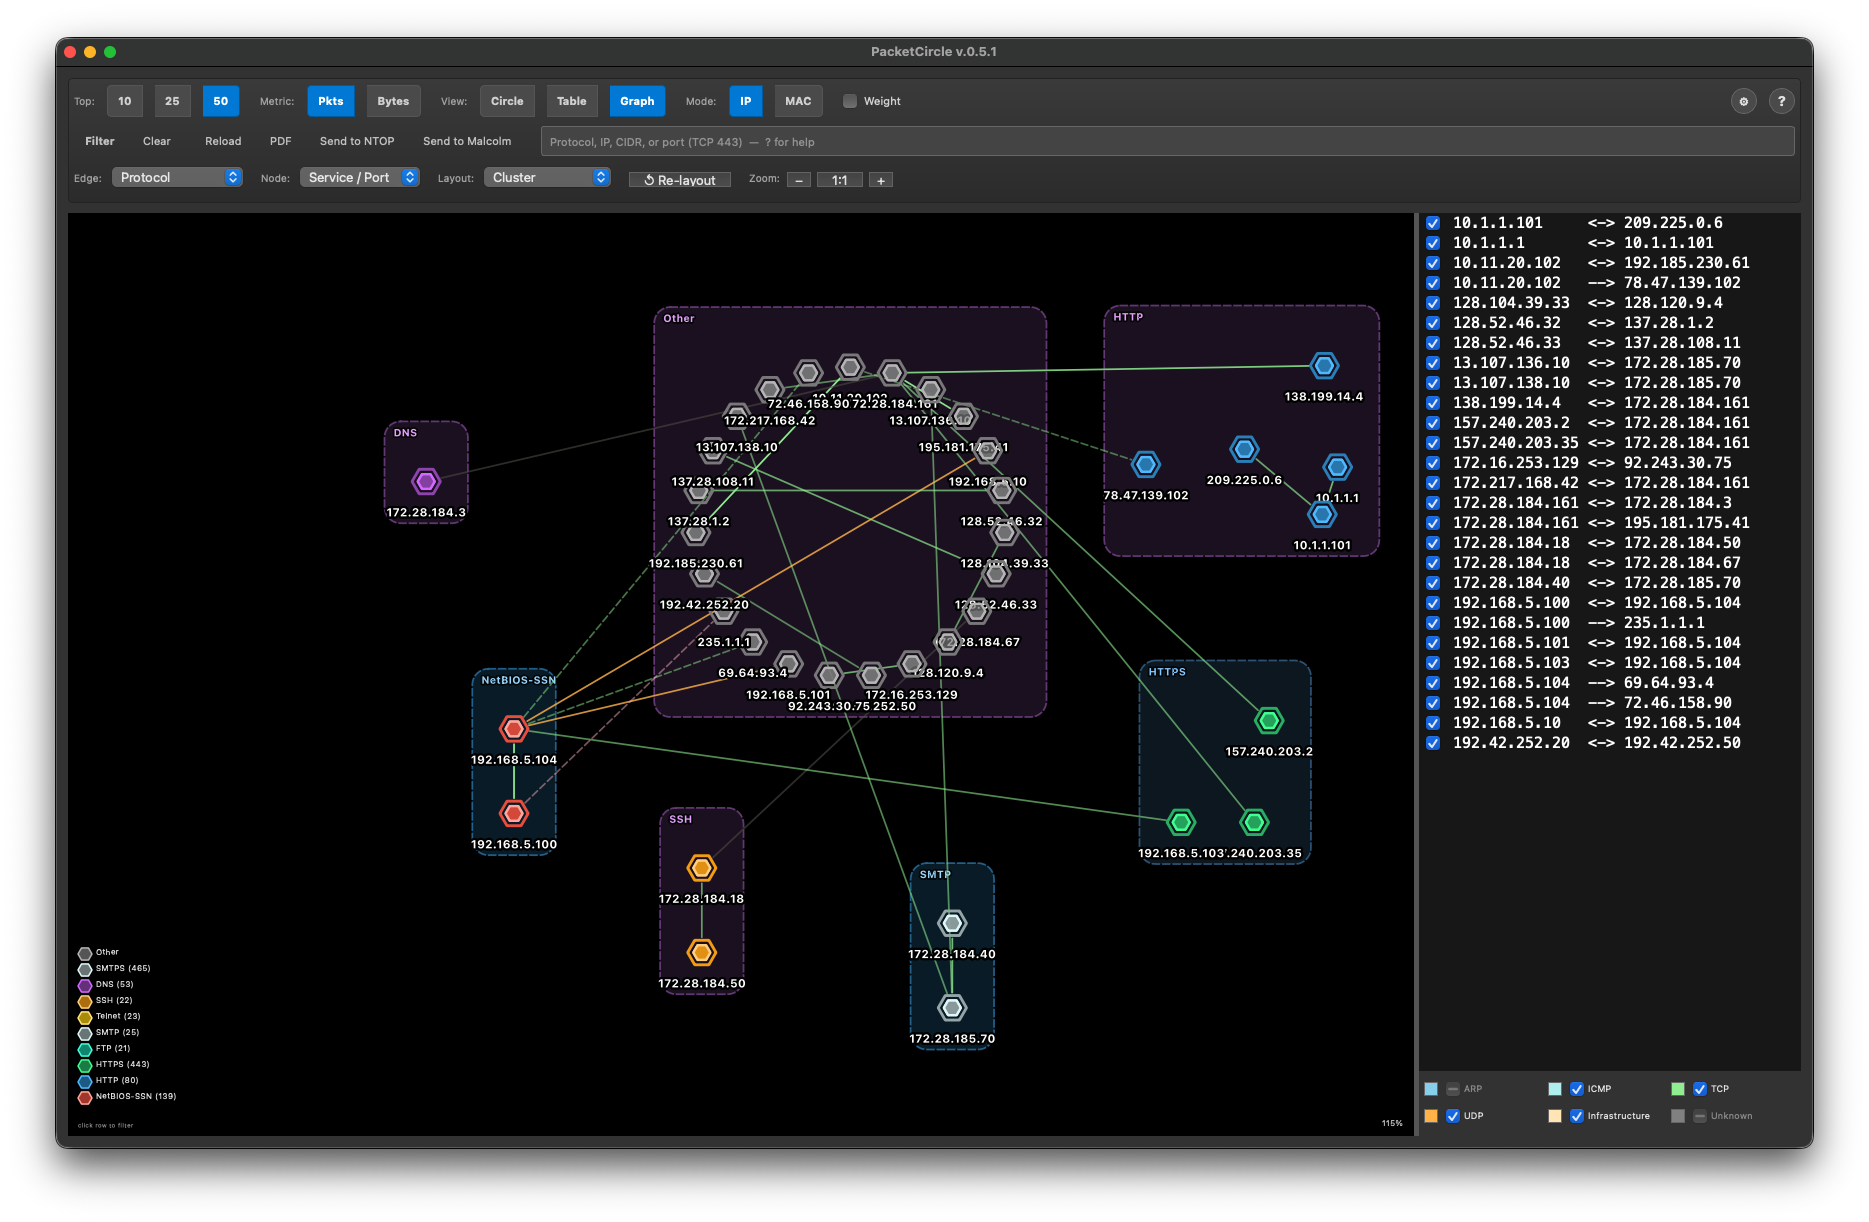Select SSH node 172.28.184.18
This screenshot has height=1222, width=1869.
[702, 867]
